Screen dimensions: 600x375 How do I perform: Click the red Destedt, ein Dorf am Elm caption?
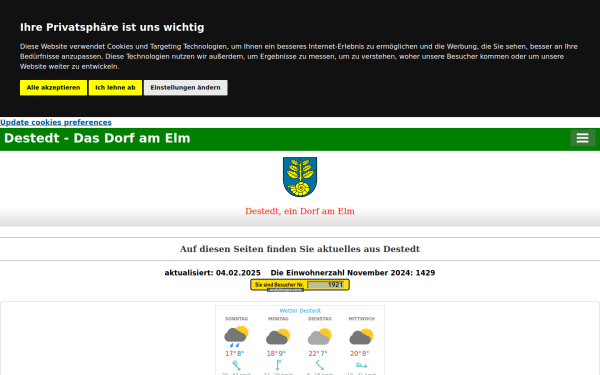[x=300, y=211]
